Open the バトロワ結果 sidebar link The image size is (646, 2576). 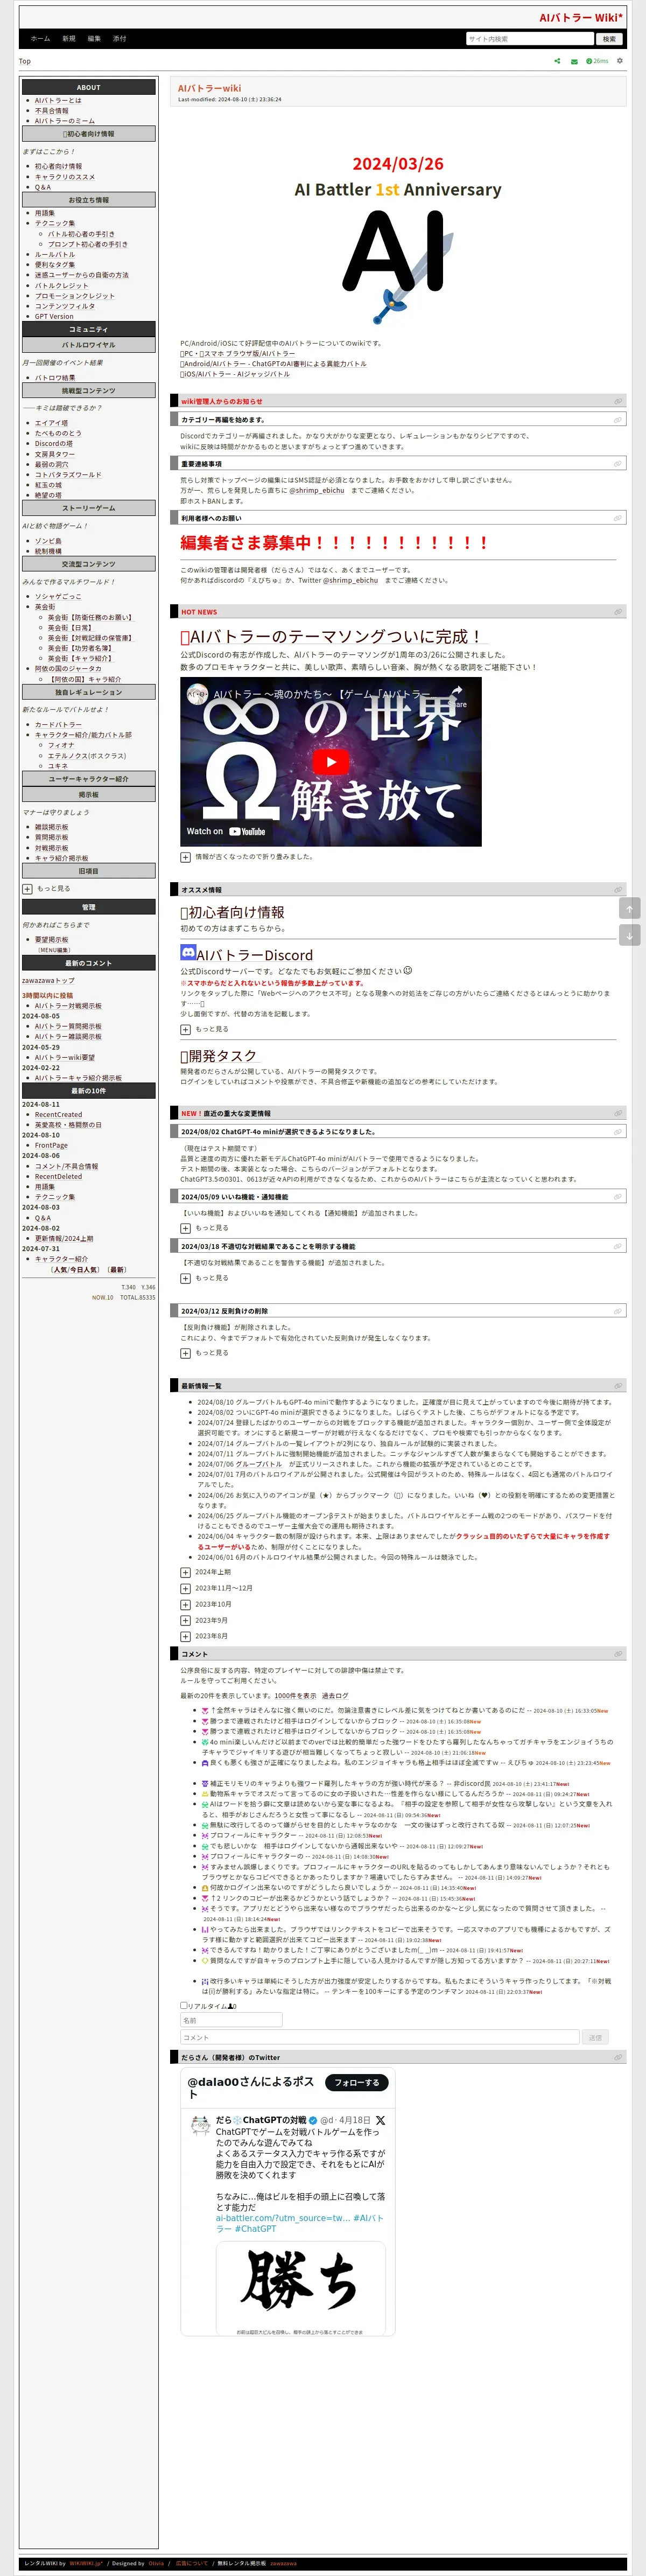pos(55,378)
